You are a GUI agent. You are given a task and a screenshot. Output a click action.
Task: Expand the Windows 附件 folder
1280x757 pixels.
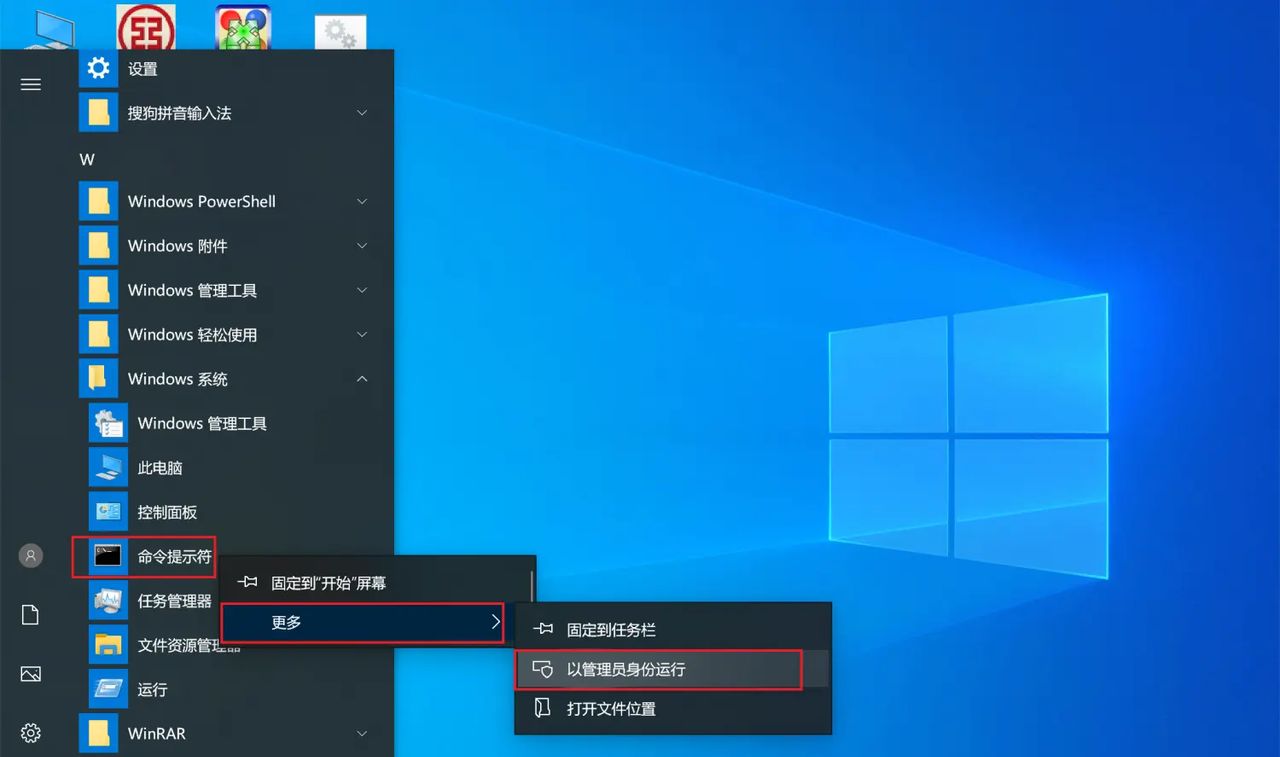tap(361, 245)
